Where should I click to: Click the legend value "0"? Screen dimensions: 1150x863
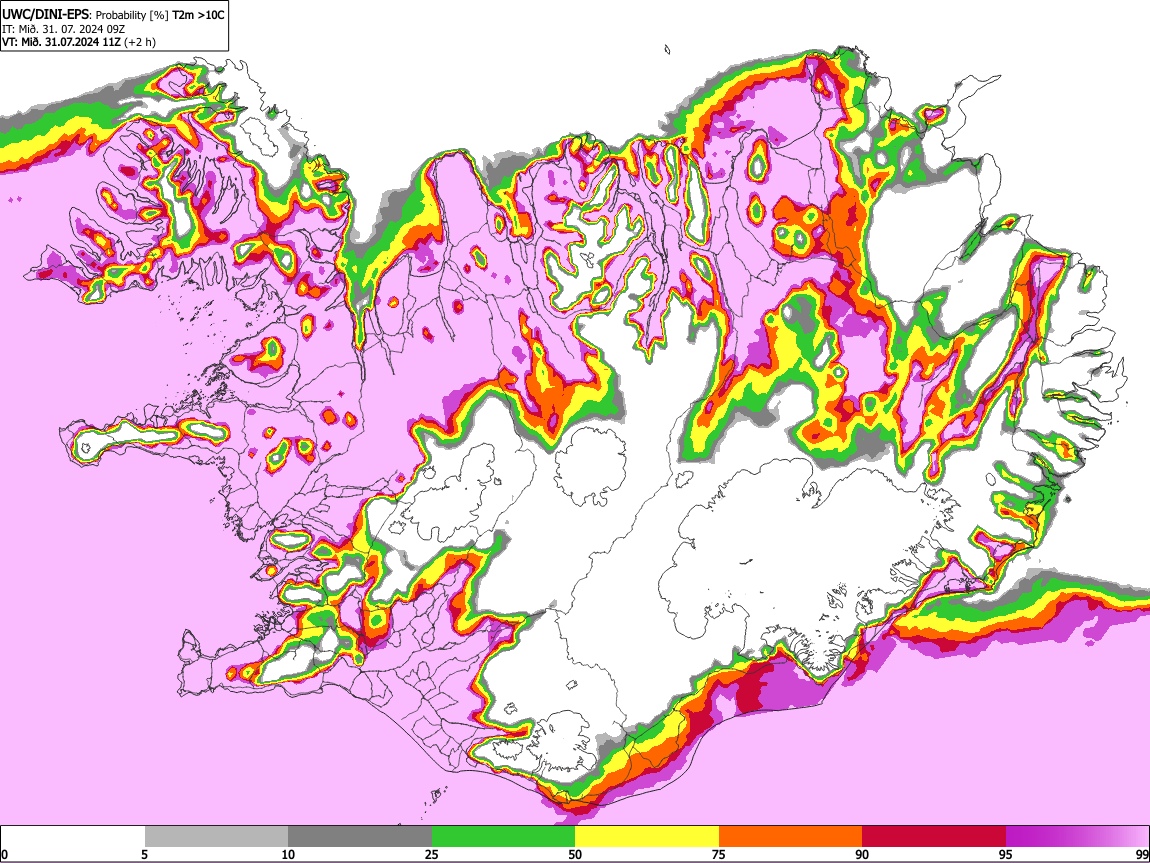pos(4,855)
